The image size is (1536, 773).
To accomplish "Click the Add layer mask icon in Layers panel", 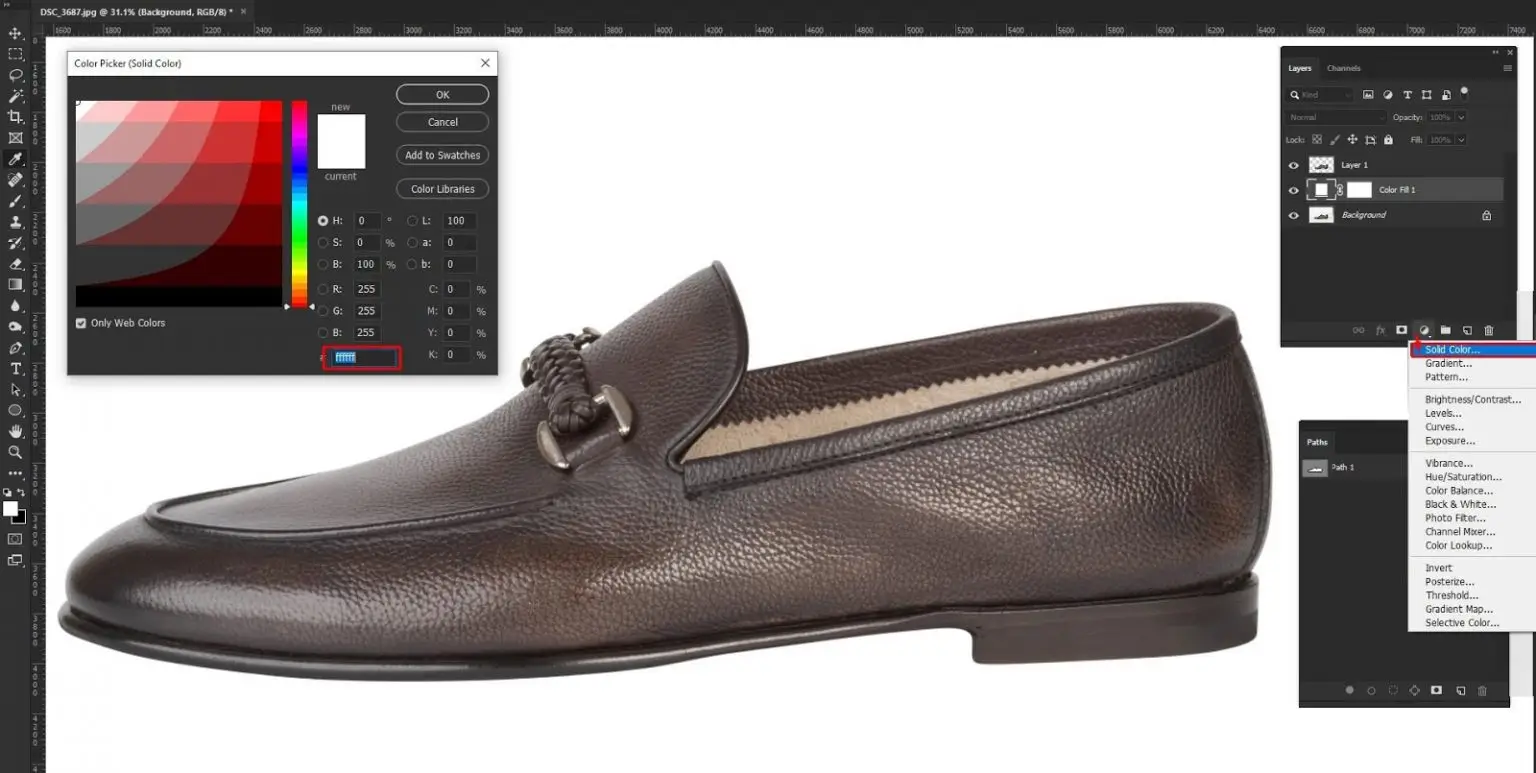I will (x=1402, y=330).
